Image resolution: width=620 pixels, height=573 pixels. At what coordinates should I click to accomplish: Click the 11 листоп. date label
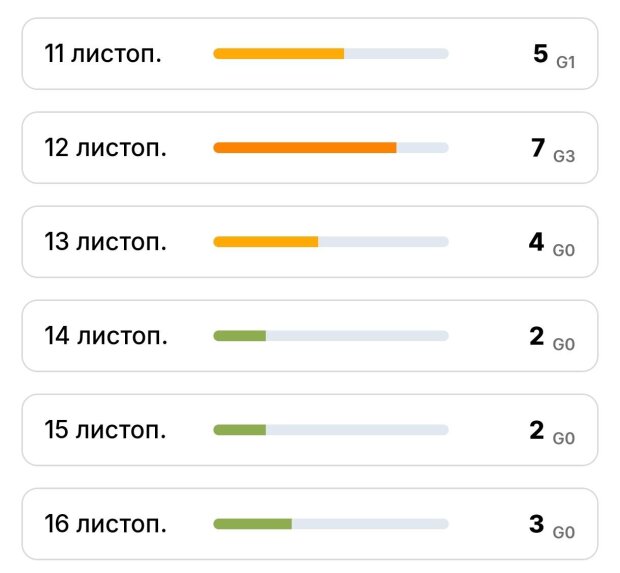[104, 54]
